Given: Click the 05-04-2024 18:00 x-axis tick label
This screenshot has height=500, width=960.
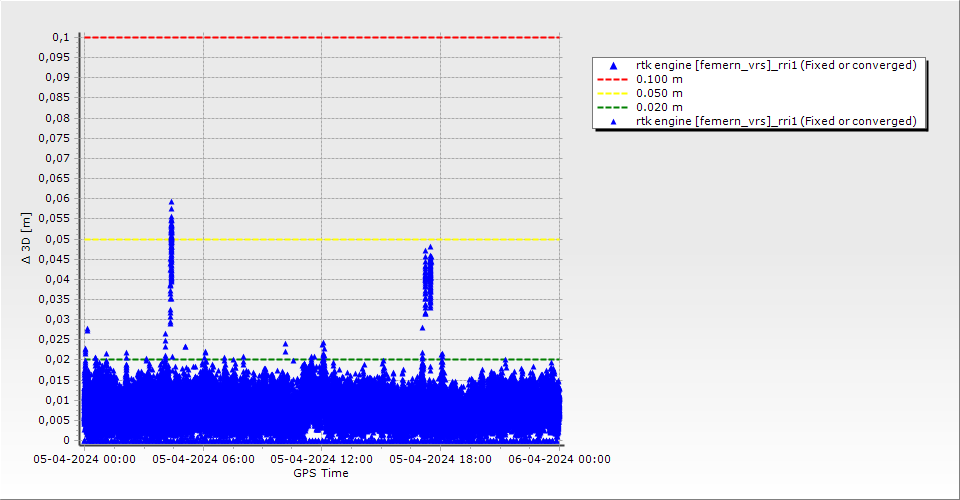Looking at the screenshot, I should pos(441,460).
